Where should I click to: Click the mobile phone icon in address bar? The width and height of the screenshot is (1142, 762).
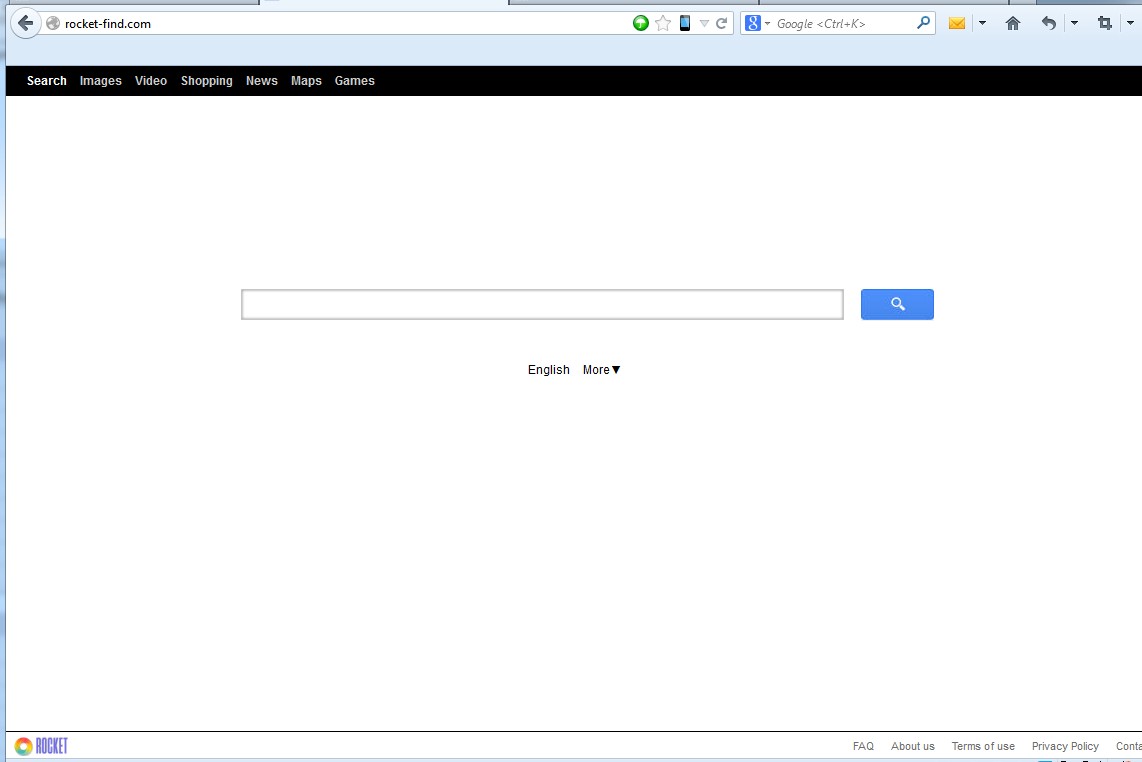(685, 23)
